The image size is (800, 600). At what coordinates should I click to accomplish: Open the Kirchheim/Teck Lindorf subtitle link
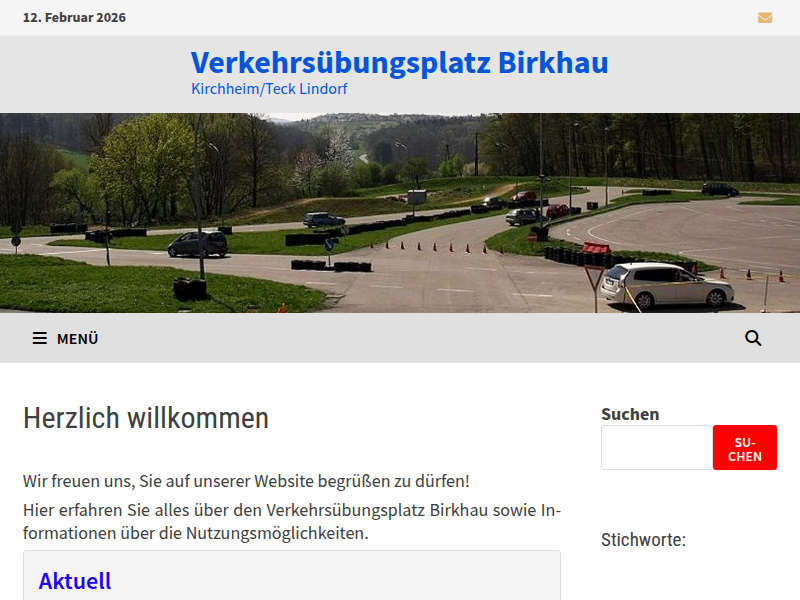point(270,88)
